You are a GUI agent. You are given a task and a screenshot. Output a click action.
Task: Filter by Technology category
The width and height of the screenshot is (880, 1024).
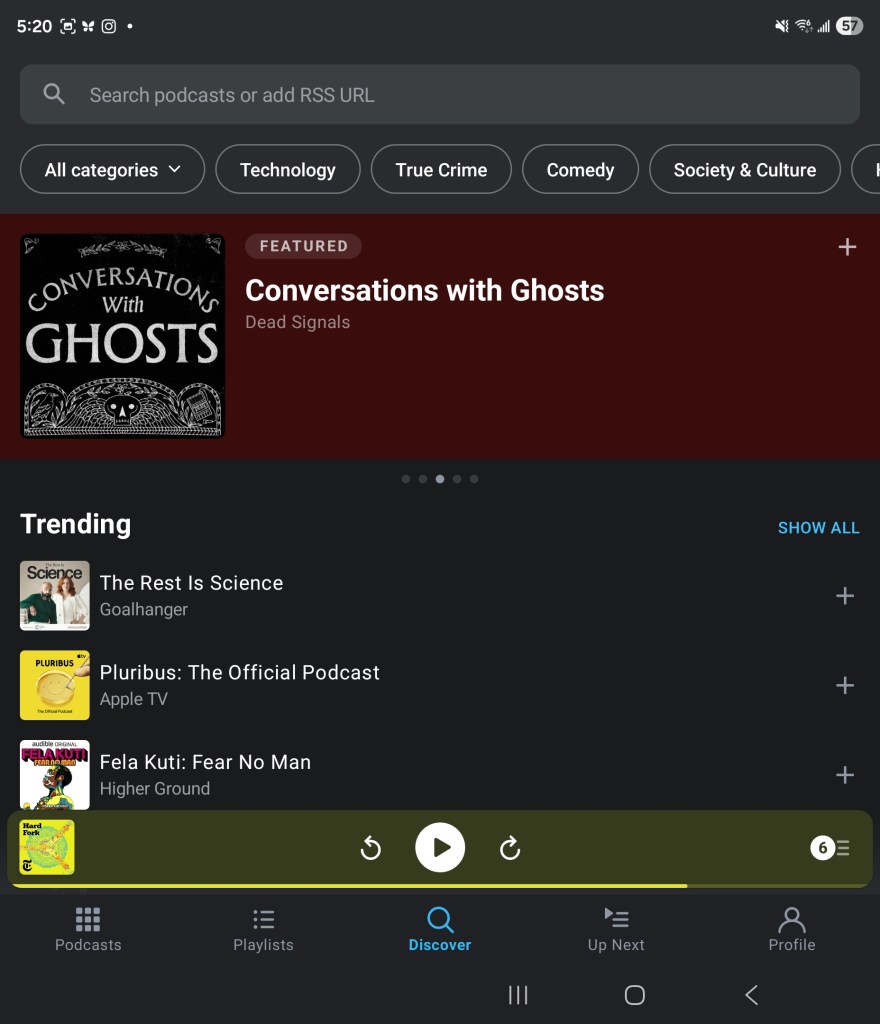tap(287, 170)
